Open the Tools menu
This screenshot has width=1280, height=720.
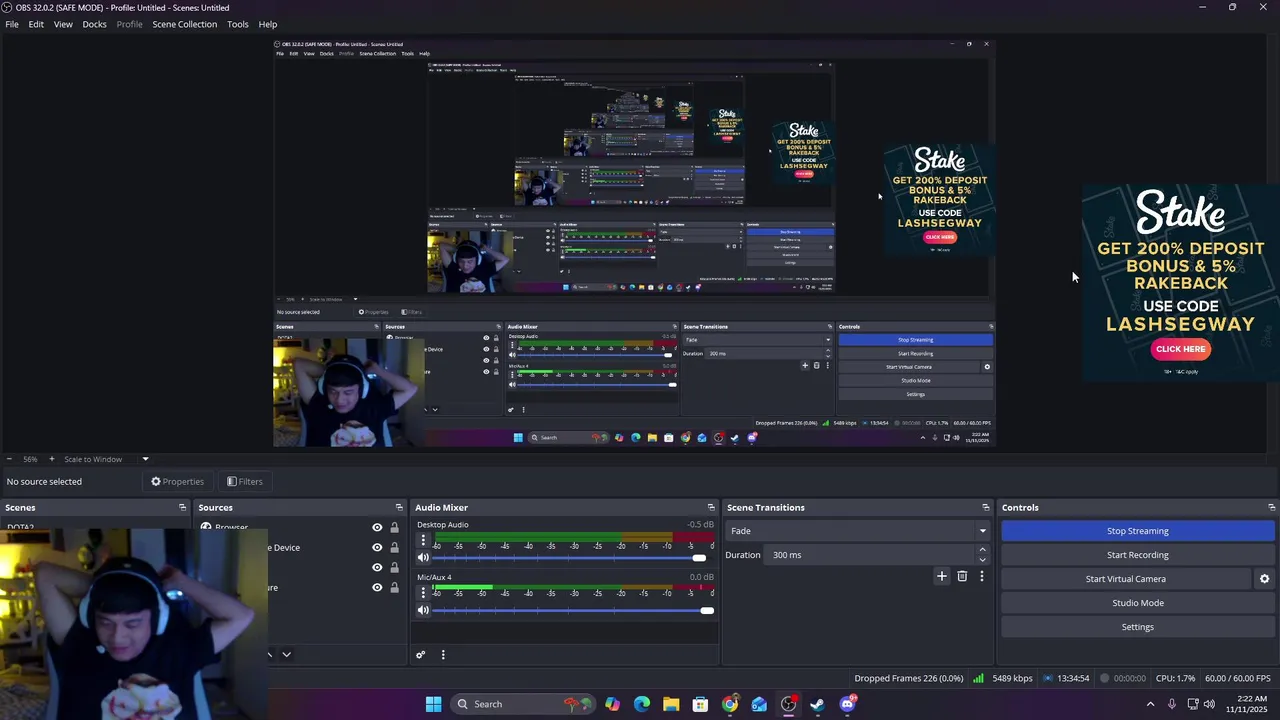click(238, 24)
